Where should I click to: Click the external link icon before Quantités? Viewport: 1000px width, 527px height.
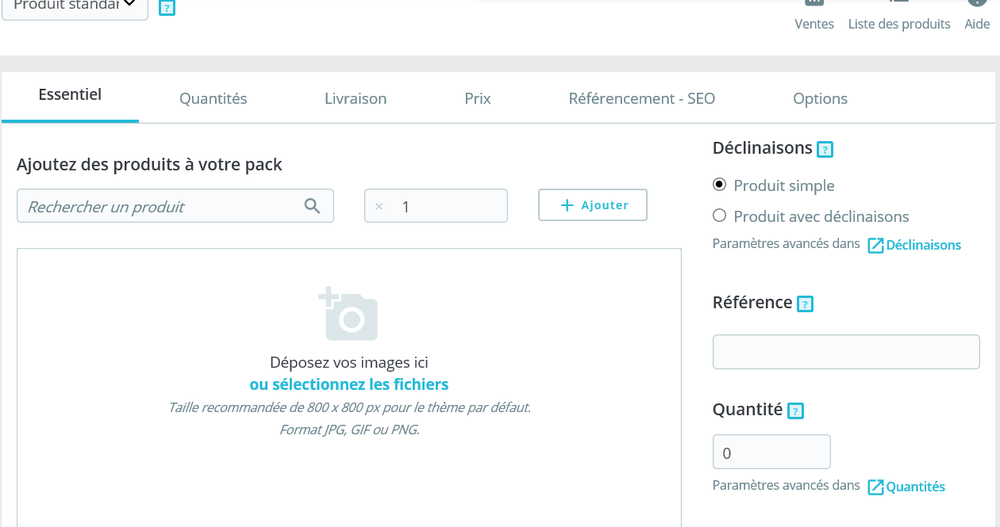point(875,487)
